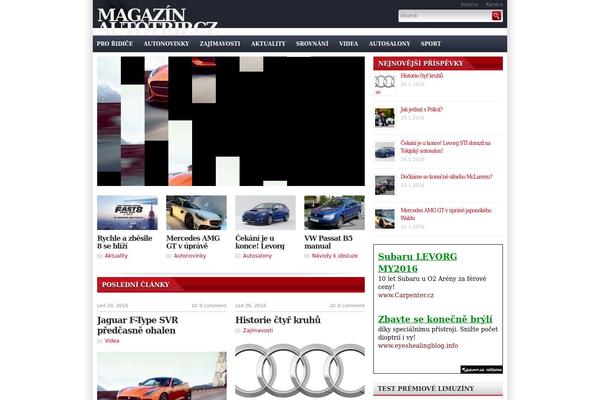The image size is (600, 400).
Task: Open 'Čekání je u konce! Levorg' carousel headline
Action: (x=260, y=242)
